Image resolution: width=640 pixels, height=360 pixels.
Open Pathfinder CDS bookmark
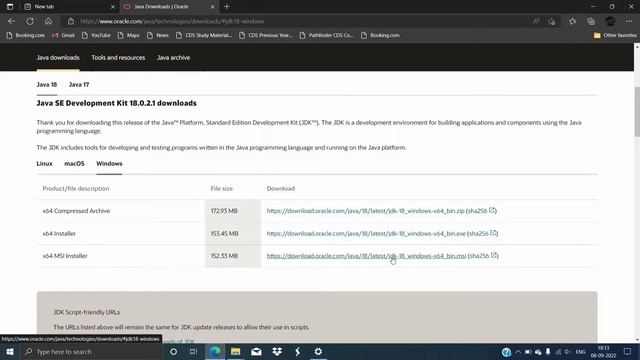(327, 36)
